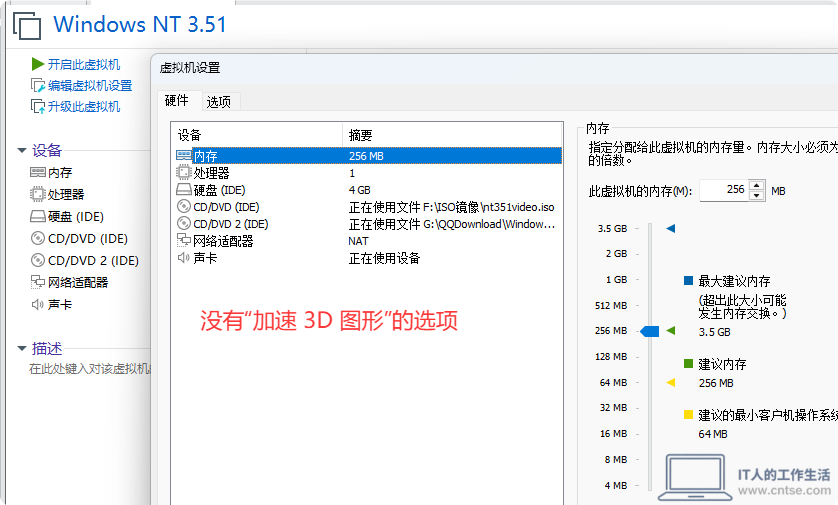Click the yellow minimum memory marker

pyautogui.click(x=671, y=382)
